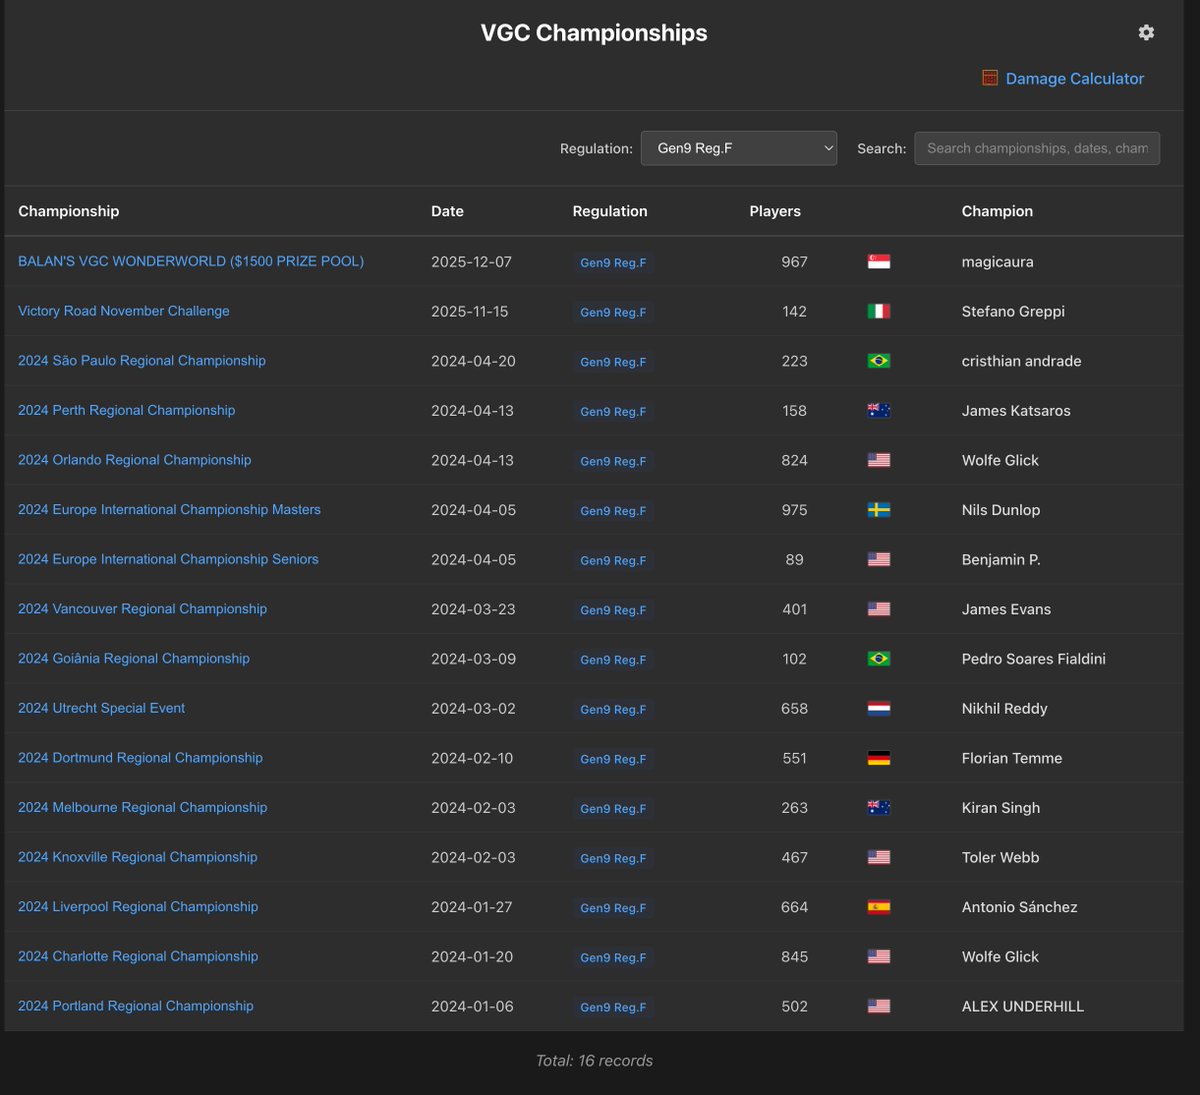This screenshot has height=1095, width=1200.
Task: Sort by the Date column header
Action: coord(447,211)
